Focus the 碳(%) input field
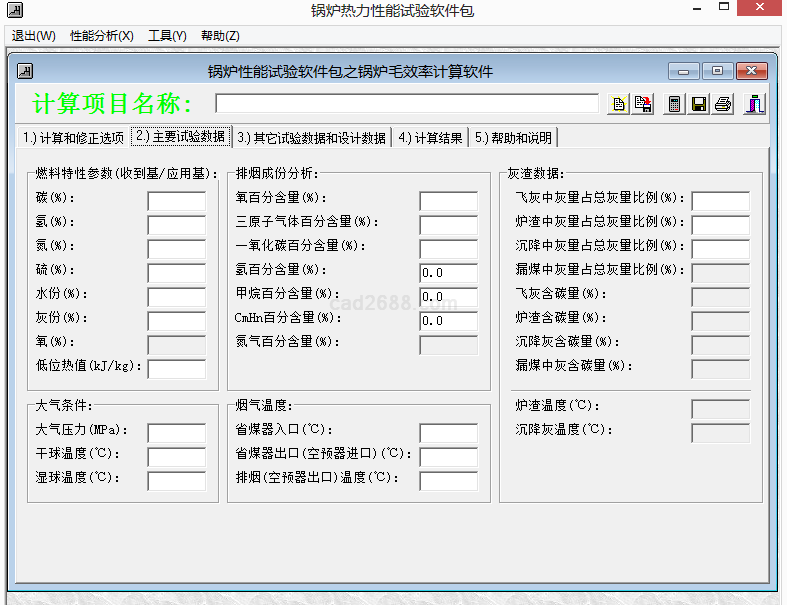The height and width of the screenshot is (605, 787). pyautogui.click(x=176, y=201)
